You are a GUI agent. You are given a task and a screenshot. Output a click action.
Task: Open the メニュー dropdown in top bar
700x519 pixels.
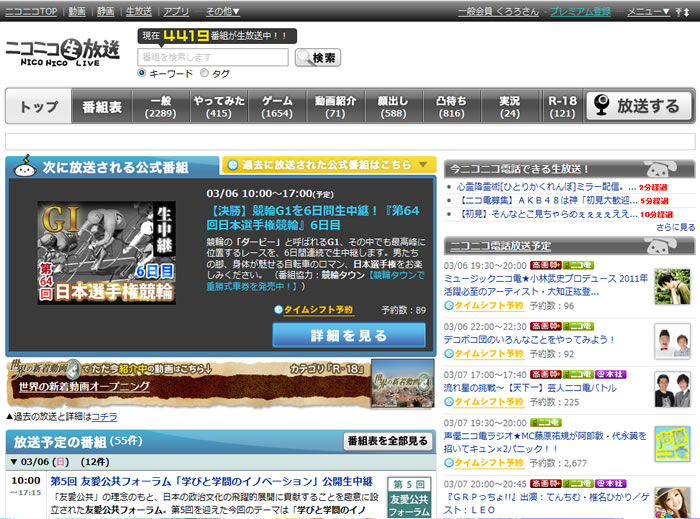[x=648, y=12]
